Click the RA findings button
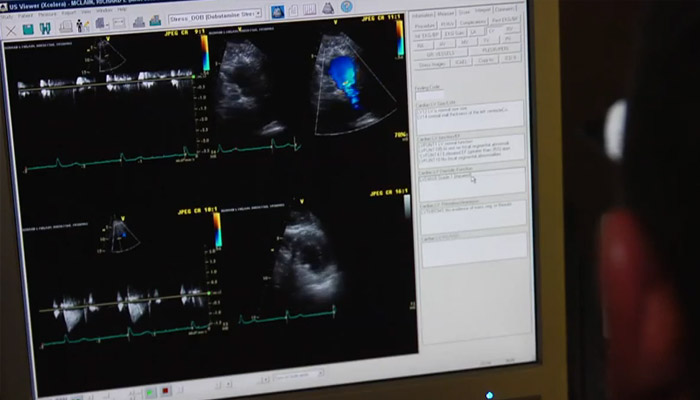Image resolution: width=700 pixels, height=400 pixels. [421, 46]
